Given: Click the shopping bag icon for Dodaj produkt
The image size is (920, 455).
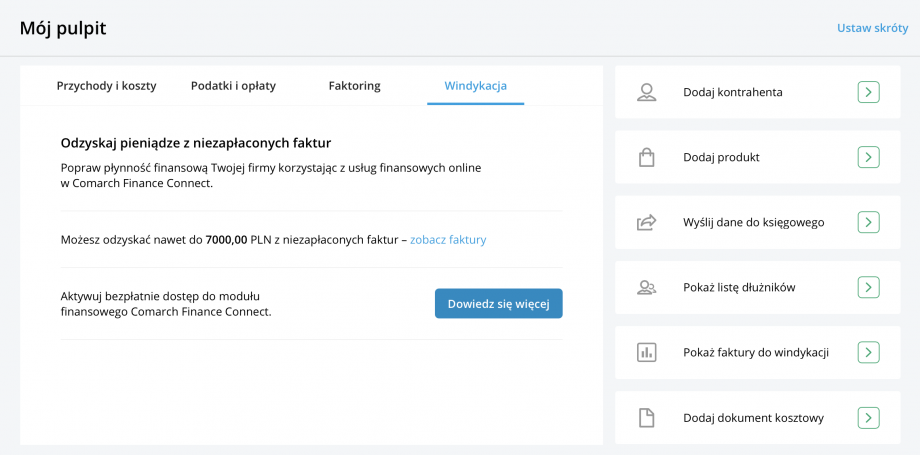Looking at the screenshot, I should pos(646,157).
